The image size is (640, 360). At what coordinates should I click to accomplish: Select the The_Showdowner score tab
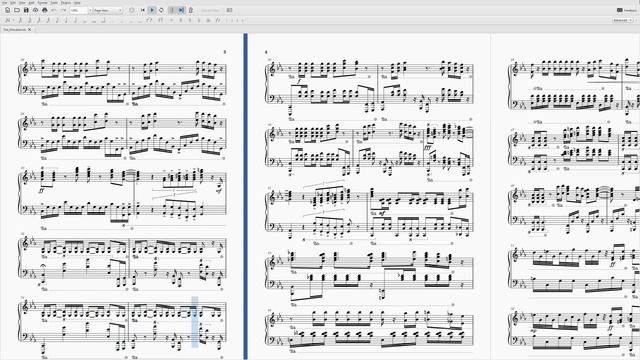point(15,29)
